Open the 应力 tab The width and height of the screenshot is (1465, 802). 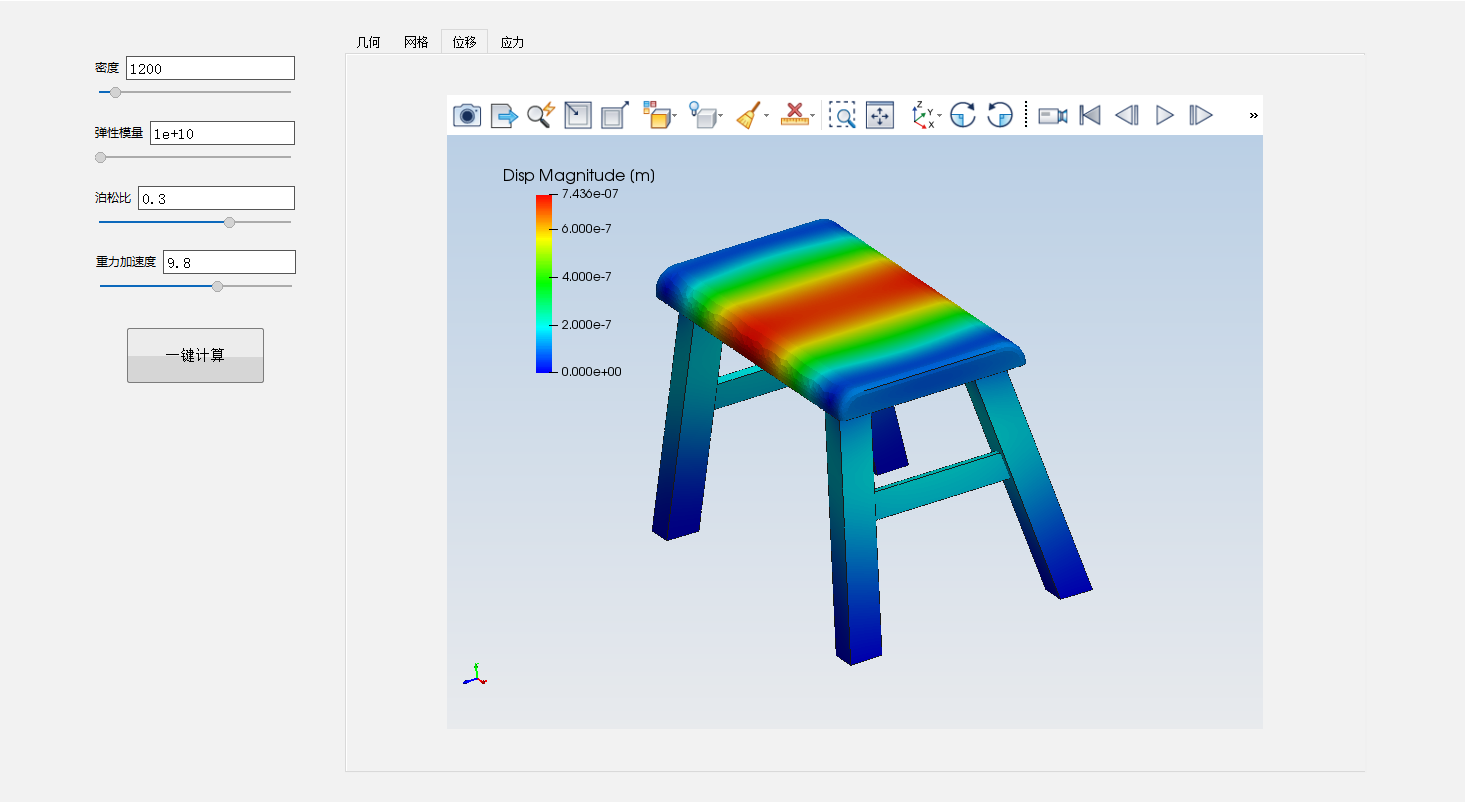coord(512,42)
